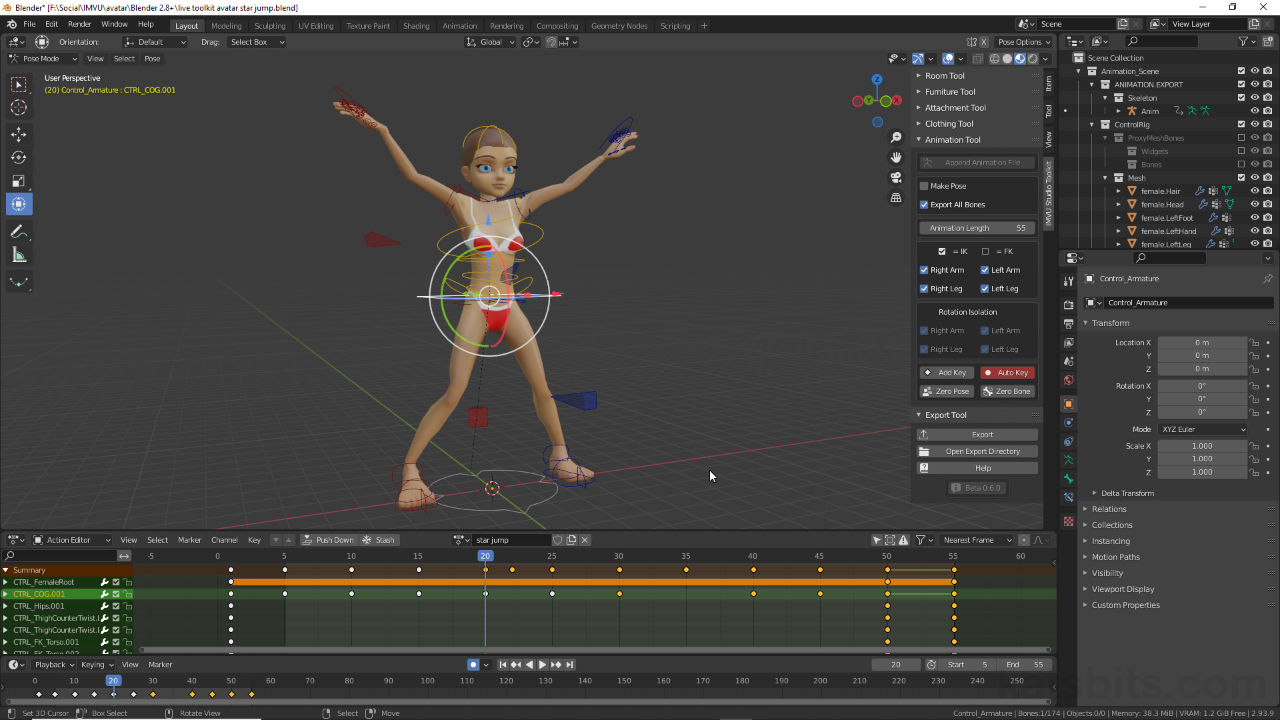The height and width of the screenshot is (720, 1280).
Task: Open the File menu
Action: pyautogui.click(x=29, y=24)
